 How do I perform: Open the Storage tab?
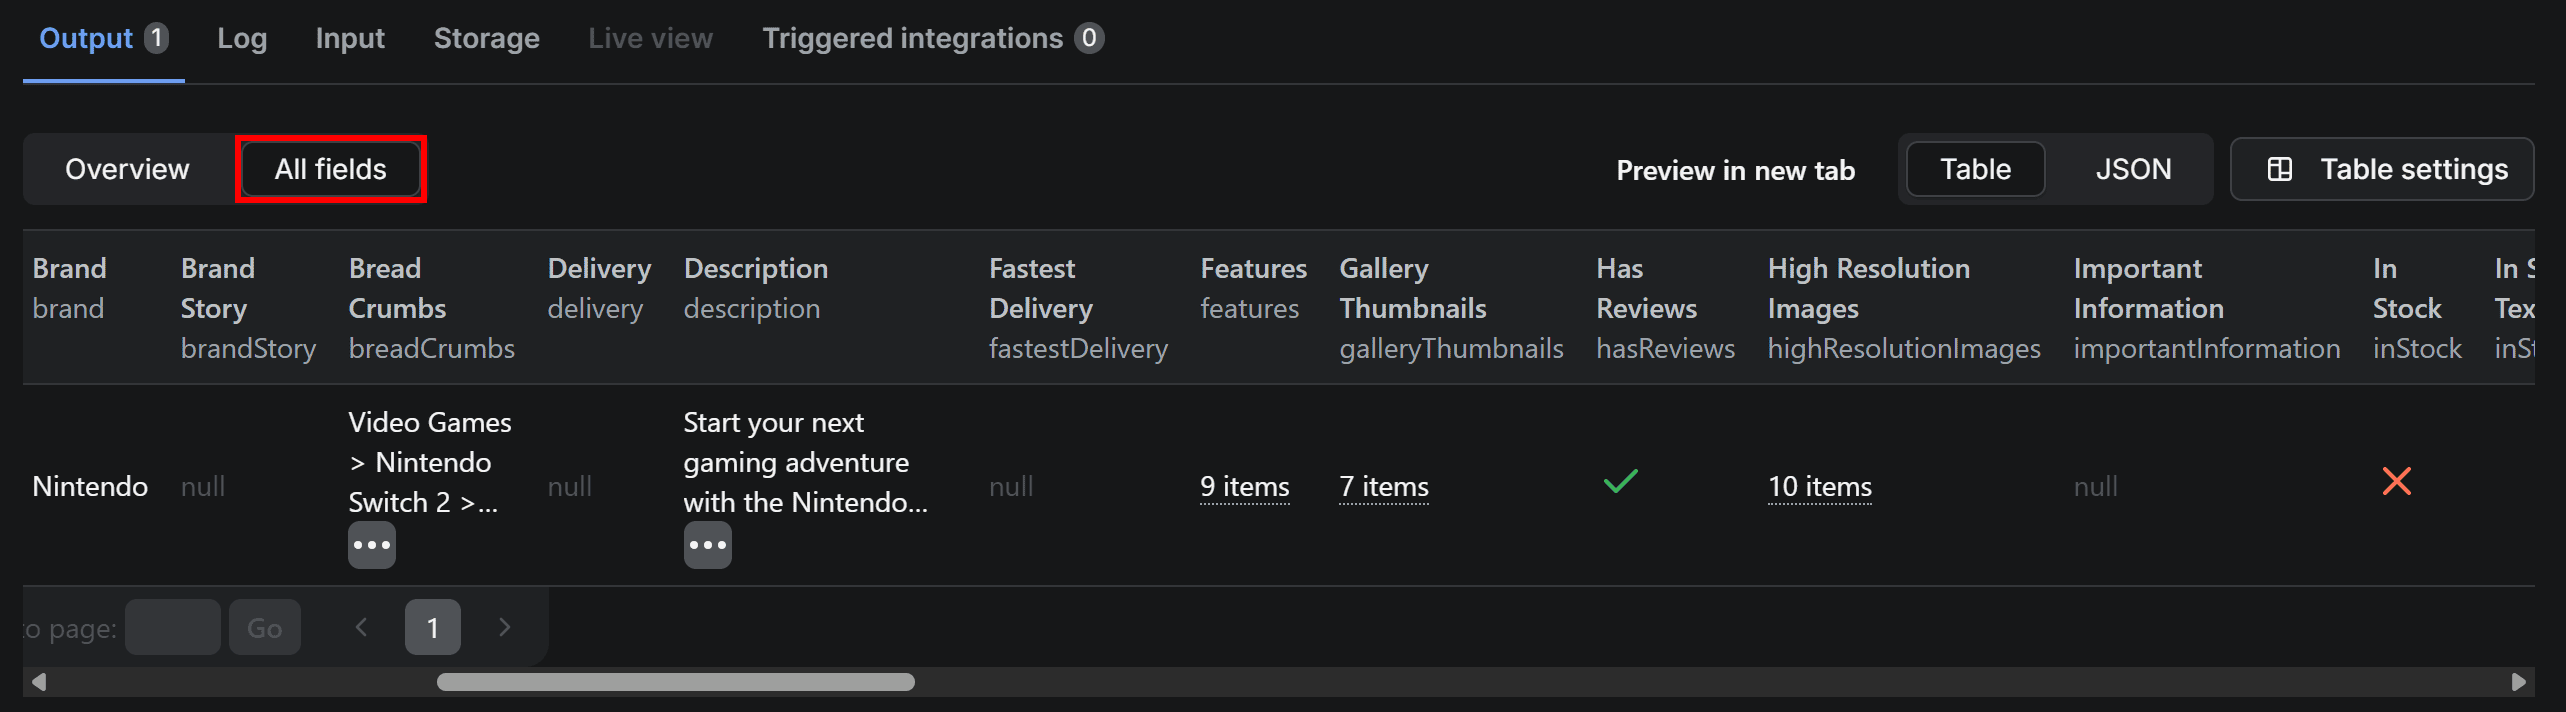[x=487, y=38]
